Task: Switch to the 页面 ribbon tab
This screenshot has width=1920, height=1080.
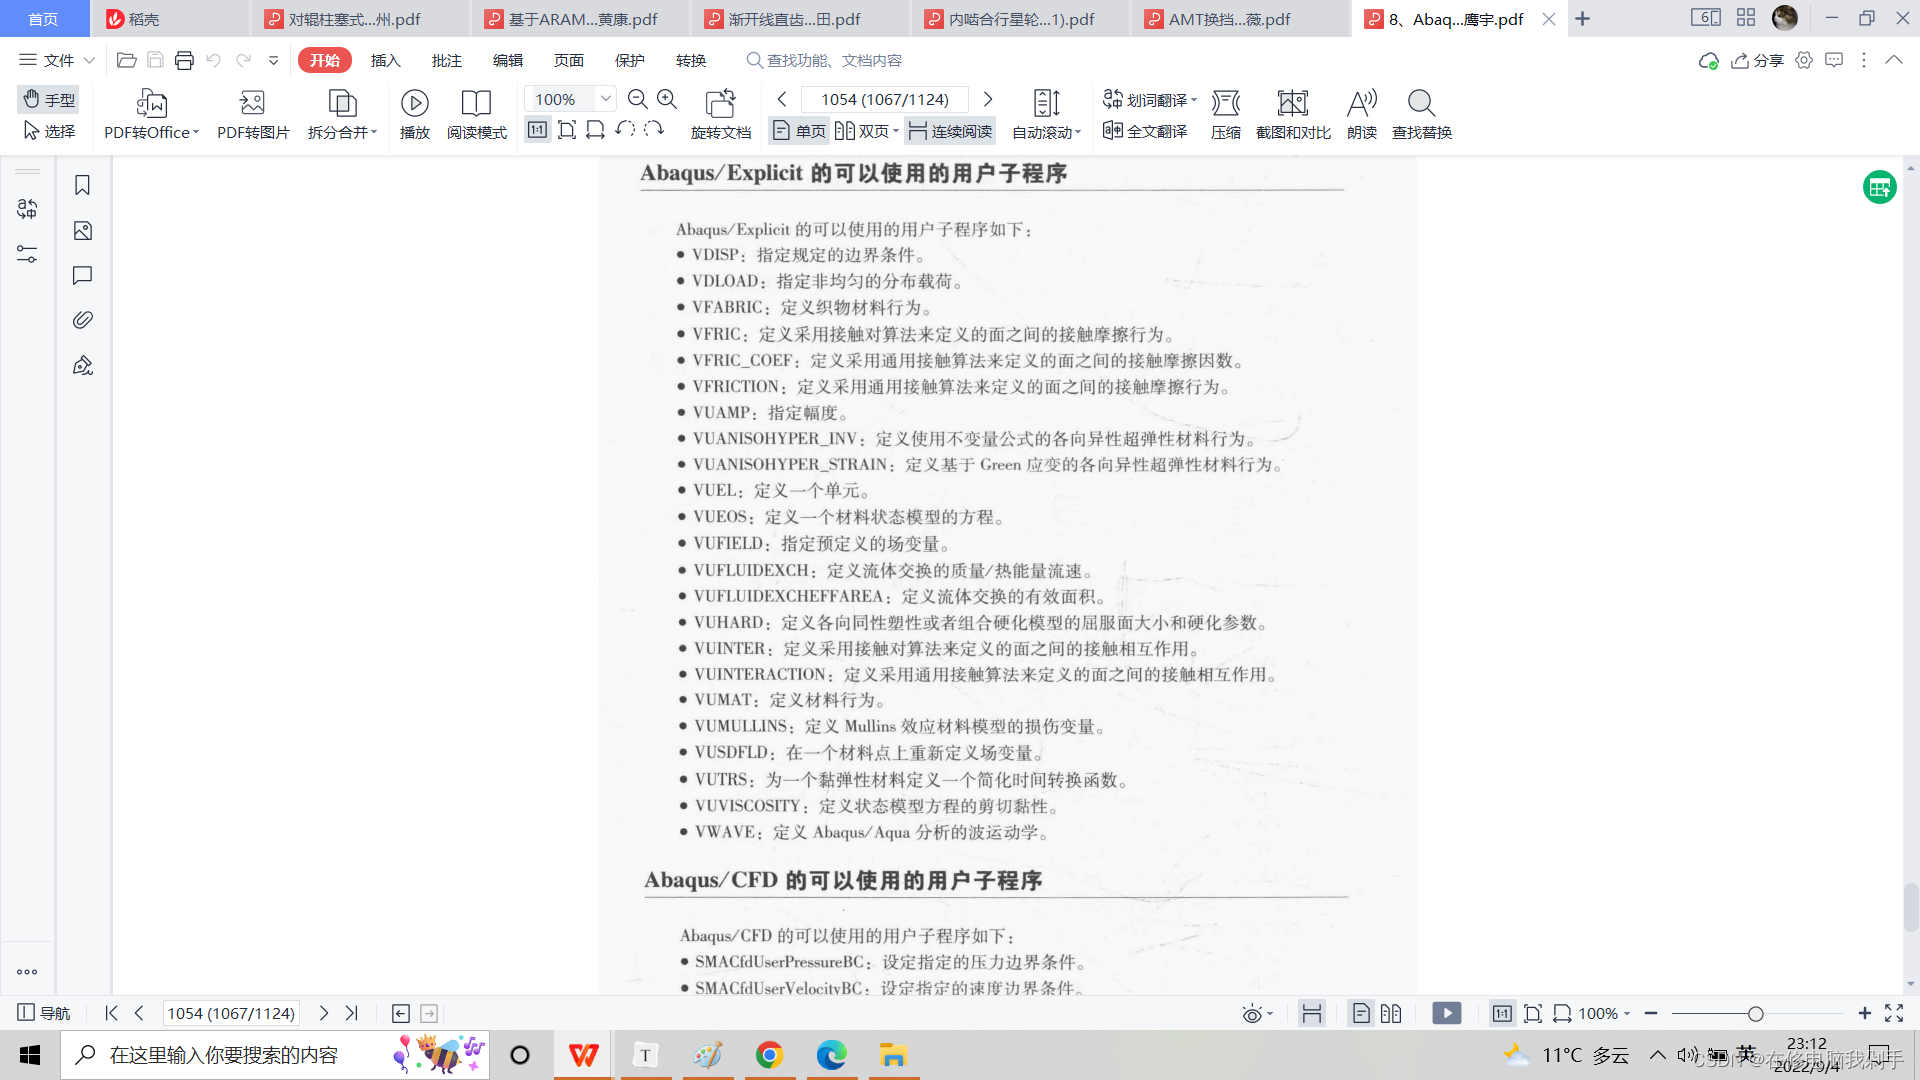Action: (x=568, y=60)
